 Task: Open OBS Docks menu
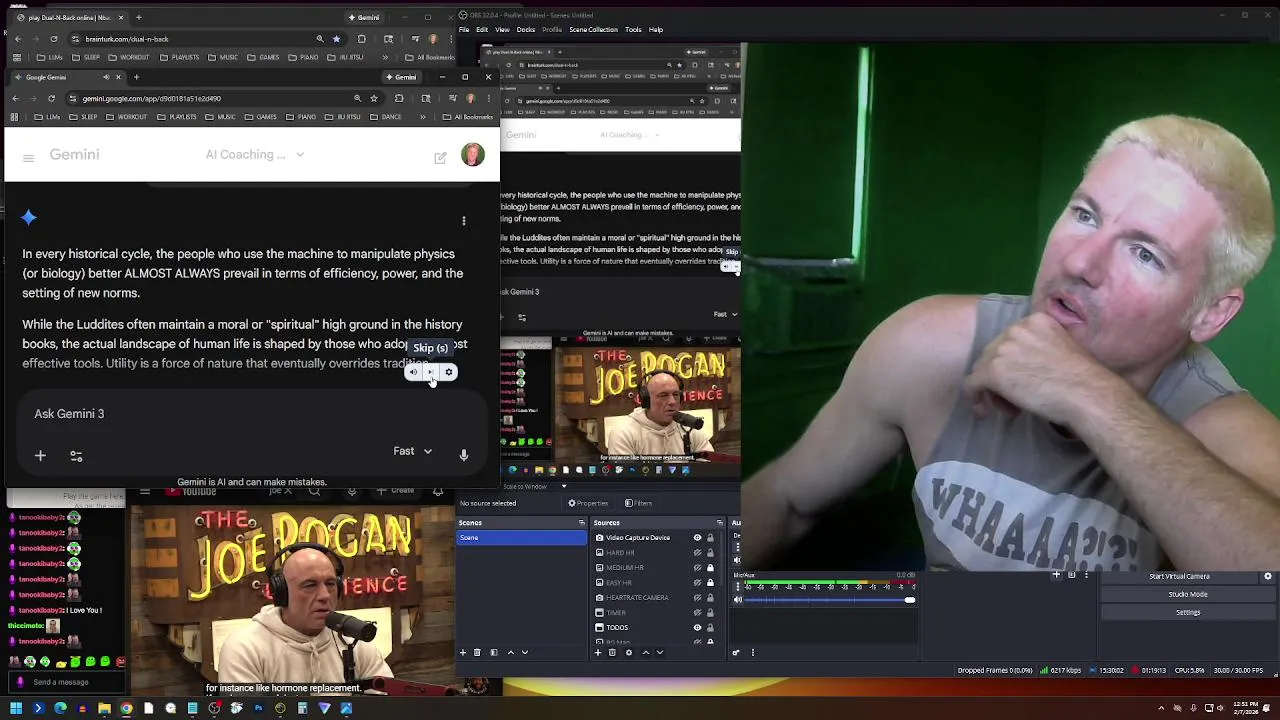tap(526, 30)
